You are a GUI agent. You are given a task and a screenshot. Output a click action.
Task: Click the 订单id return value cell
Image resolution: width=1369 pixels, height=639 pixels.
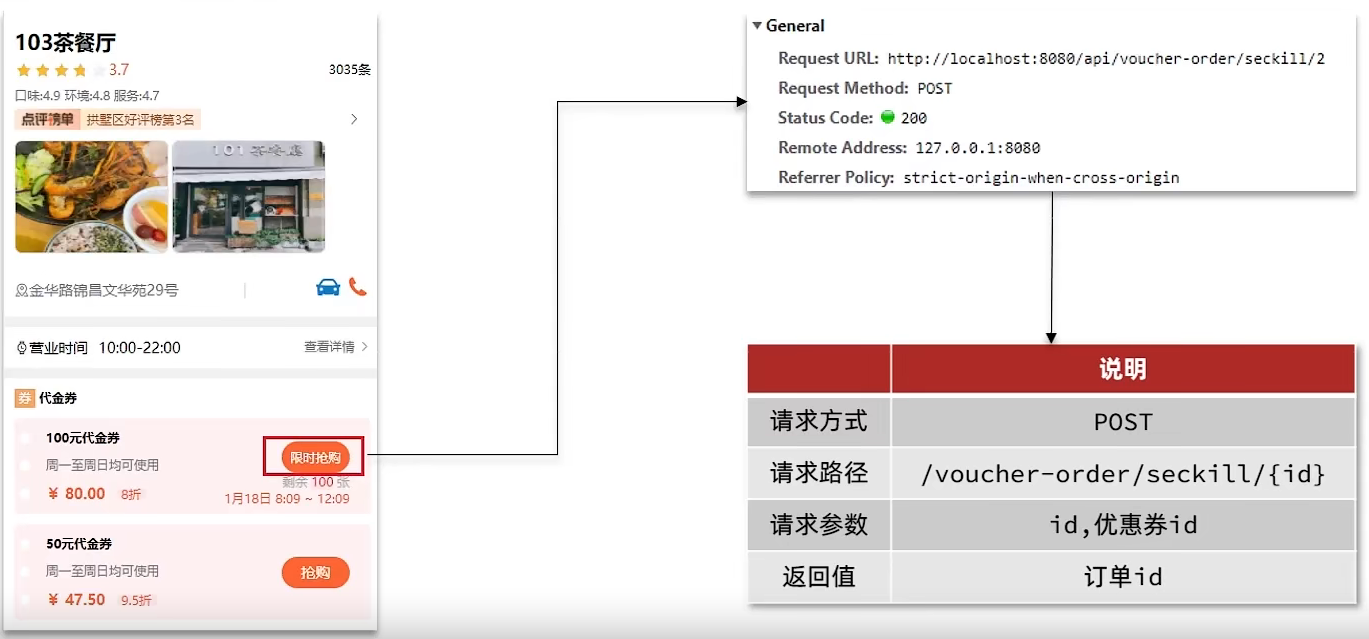pos(1123,577)
